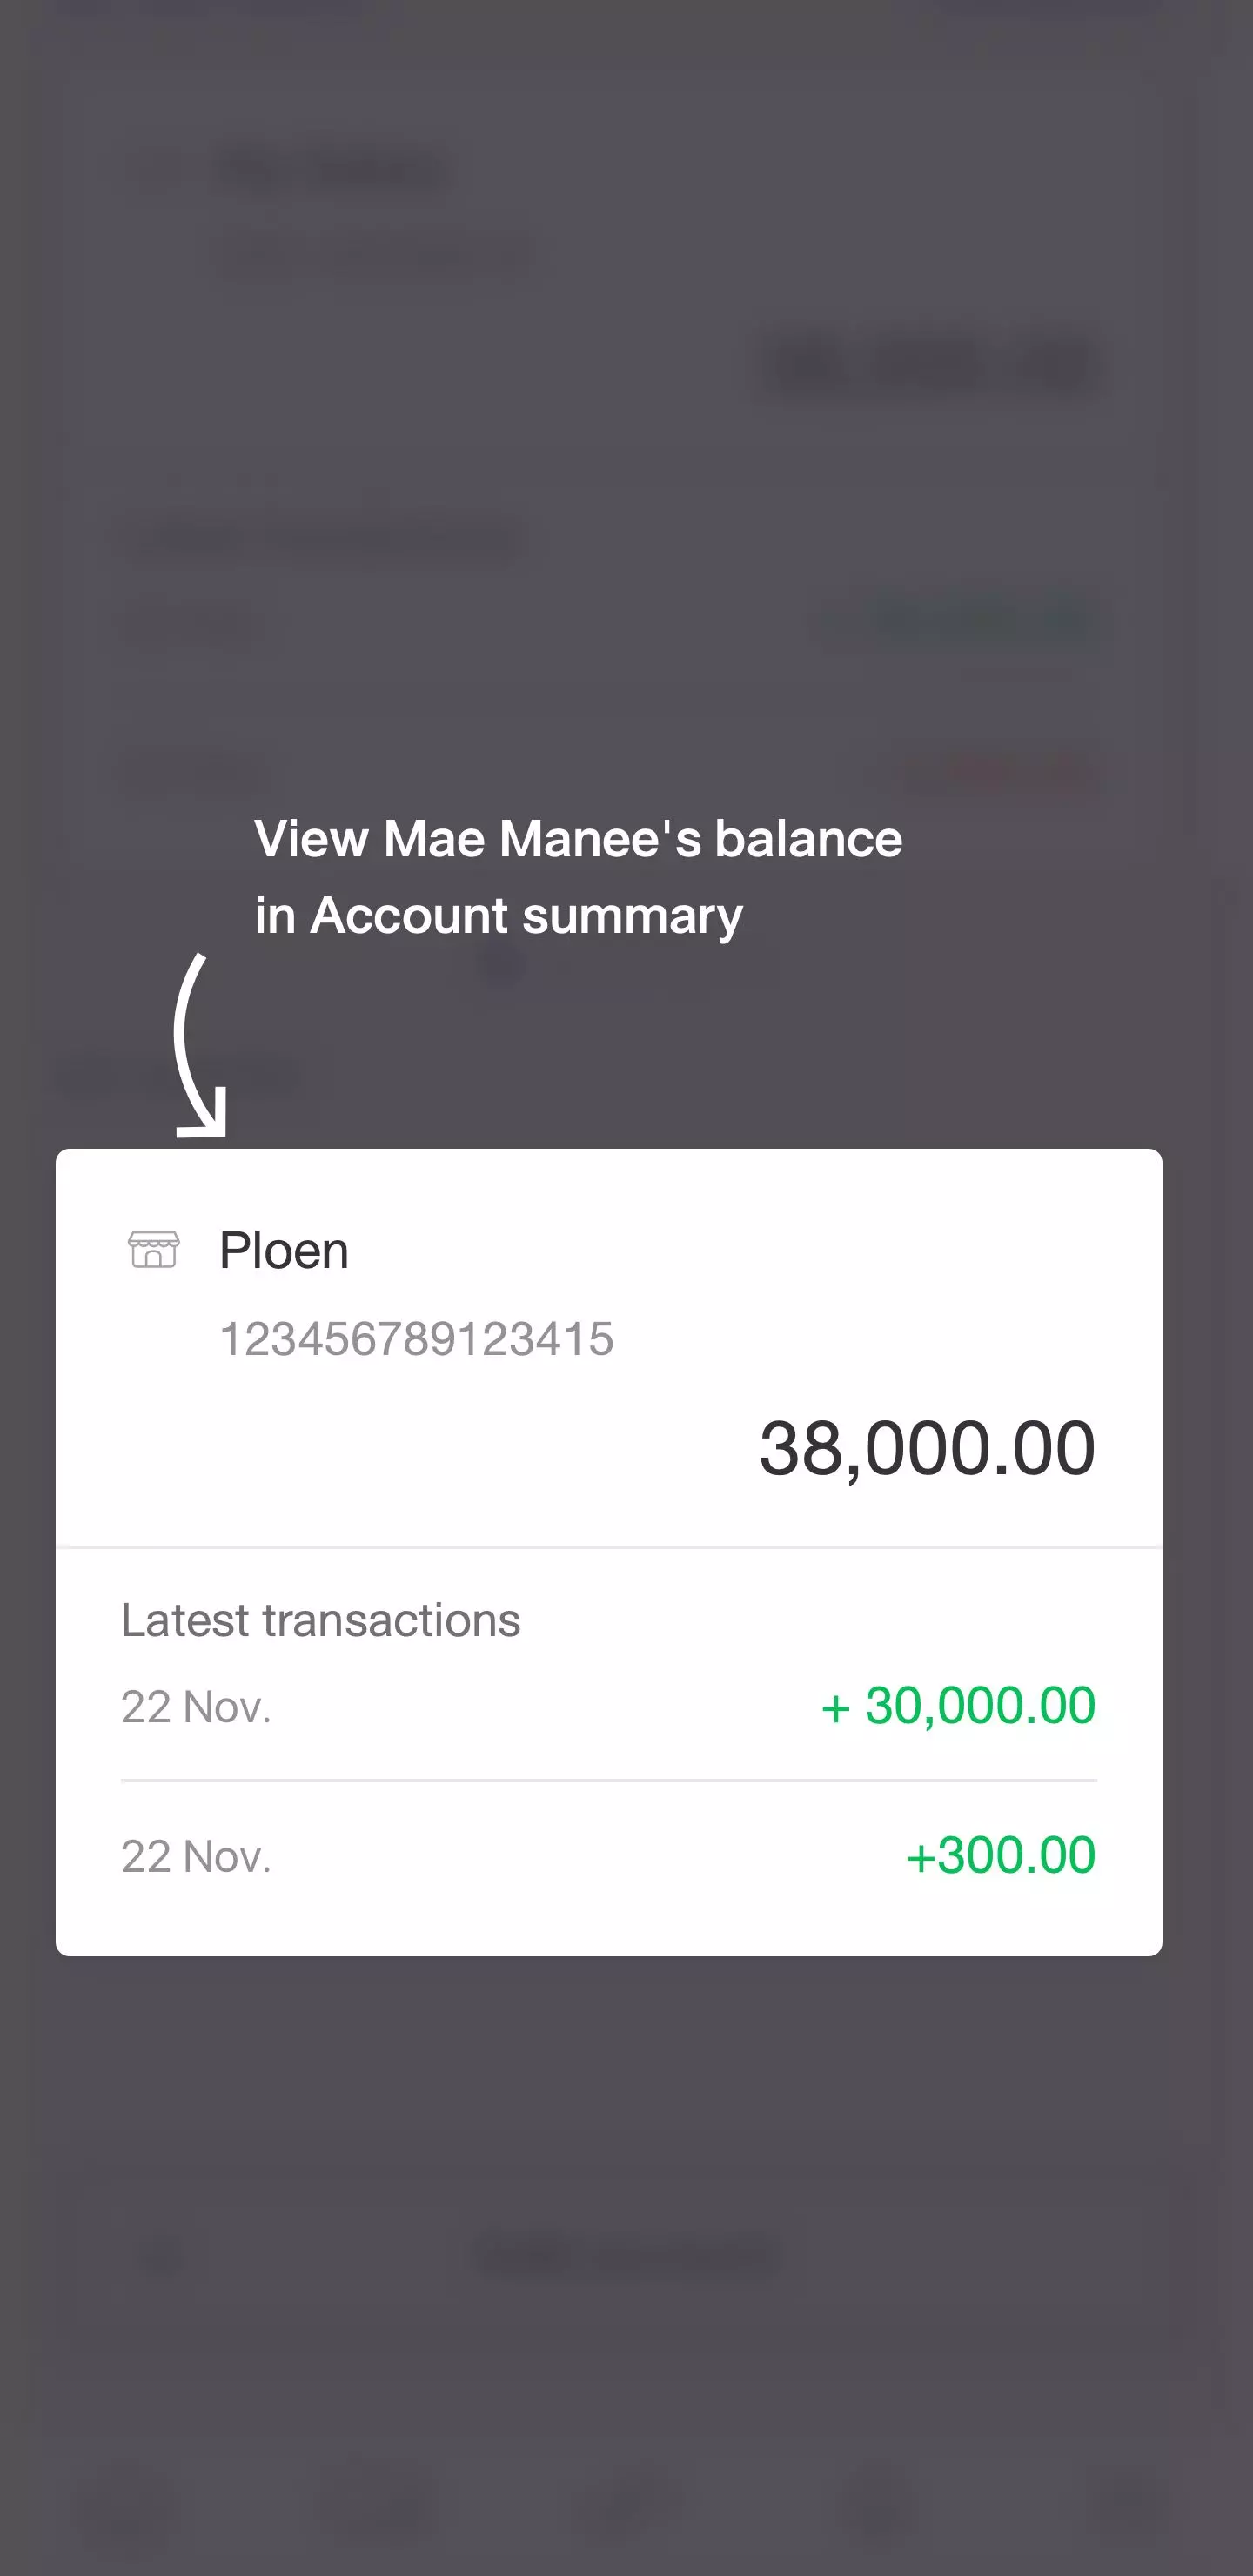Select the first 22 Nov. transaction date
Screen dimensions: 1253x2576
(196, 1707)
